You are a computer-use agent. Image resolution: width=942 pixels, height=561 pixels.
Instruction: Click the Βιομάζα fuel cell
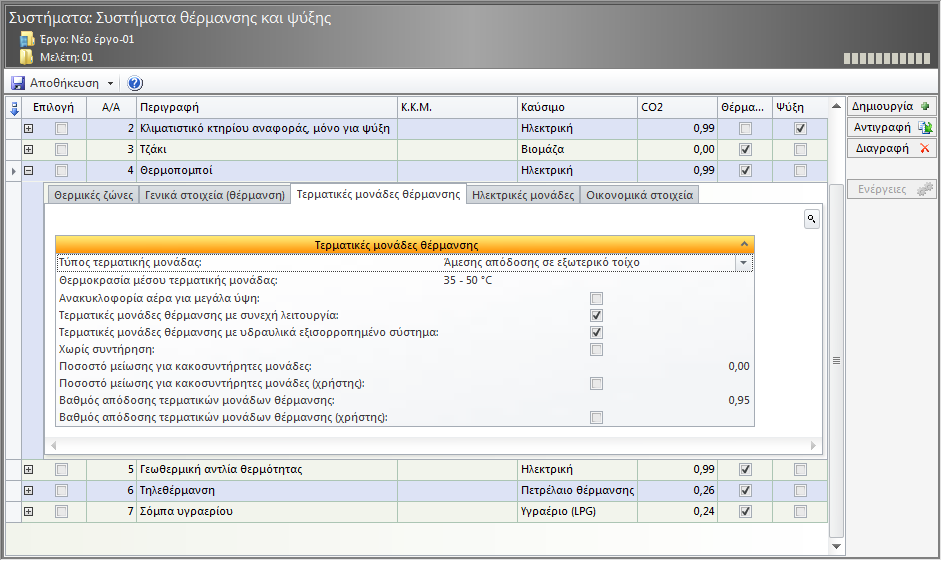coord(577,150)
